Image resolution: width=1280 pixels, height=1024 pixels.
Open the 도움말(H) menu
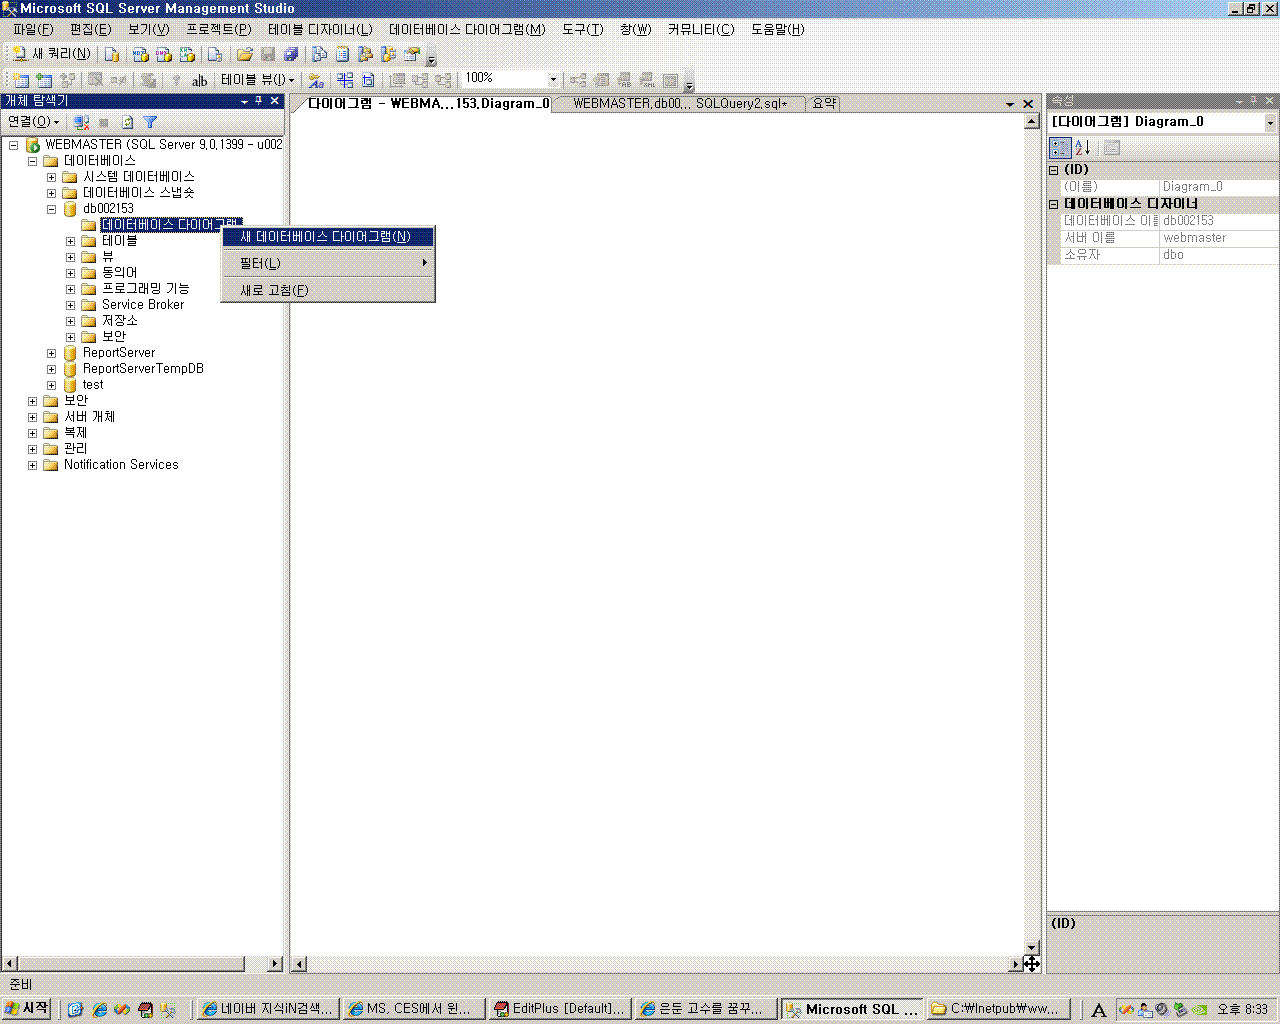pos(777,29)
